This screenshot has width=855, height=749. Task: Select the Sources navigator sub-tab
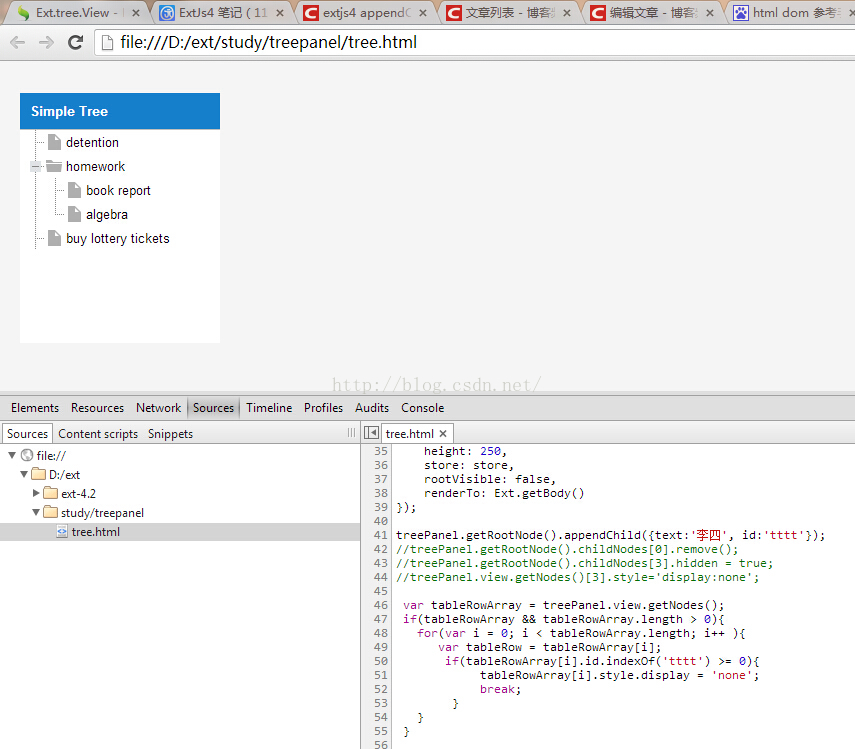[27, 434]
